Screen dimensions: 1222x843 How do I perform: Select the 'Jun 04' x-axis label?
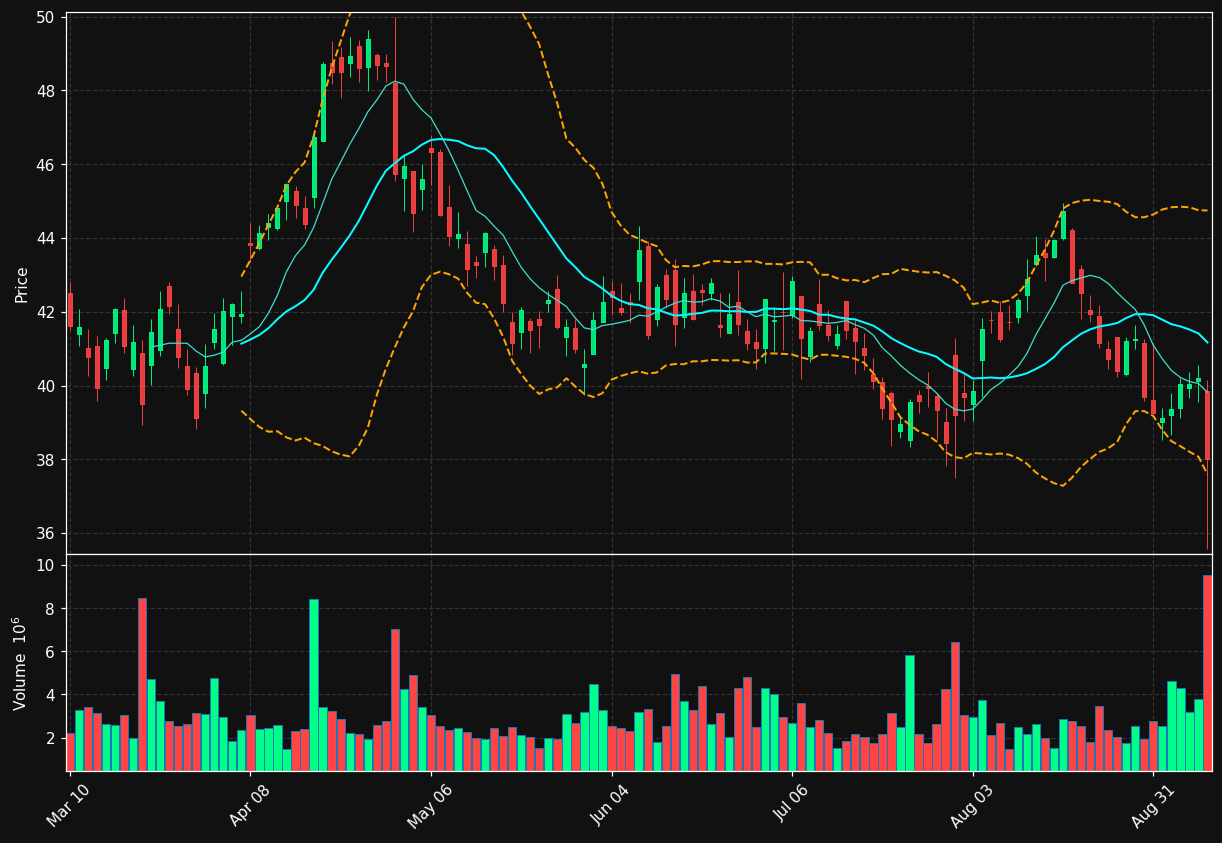click(611, 805)
